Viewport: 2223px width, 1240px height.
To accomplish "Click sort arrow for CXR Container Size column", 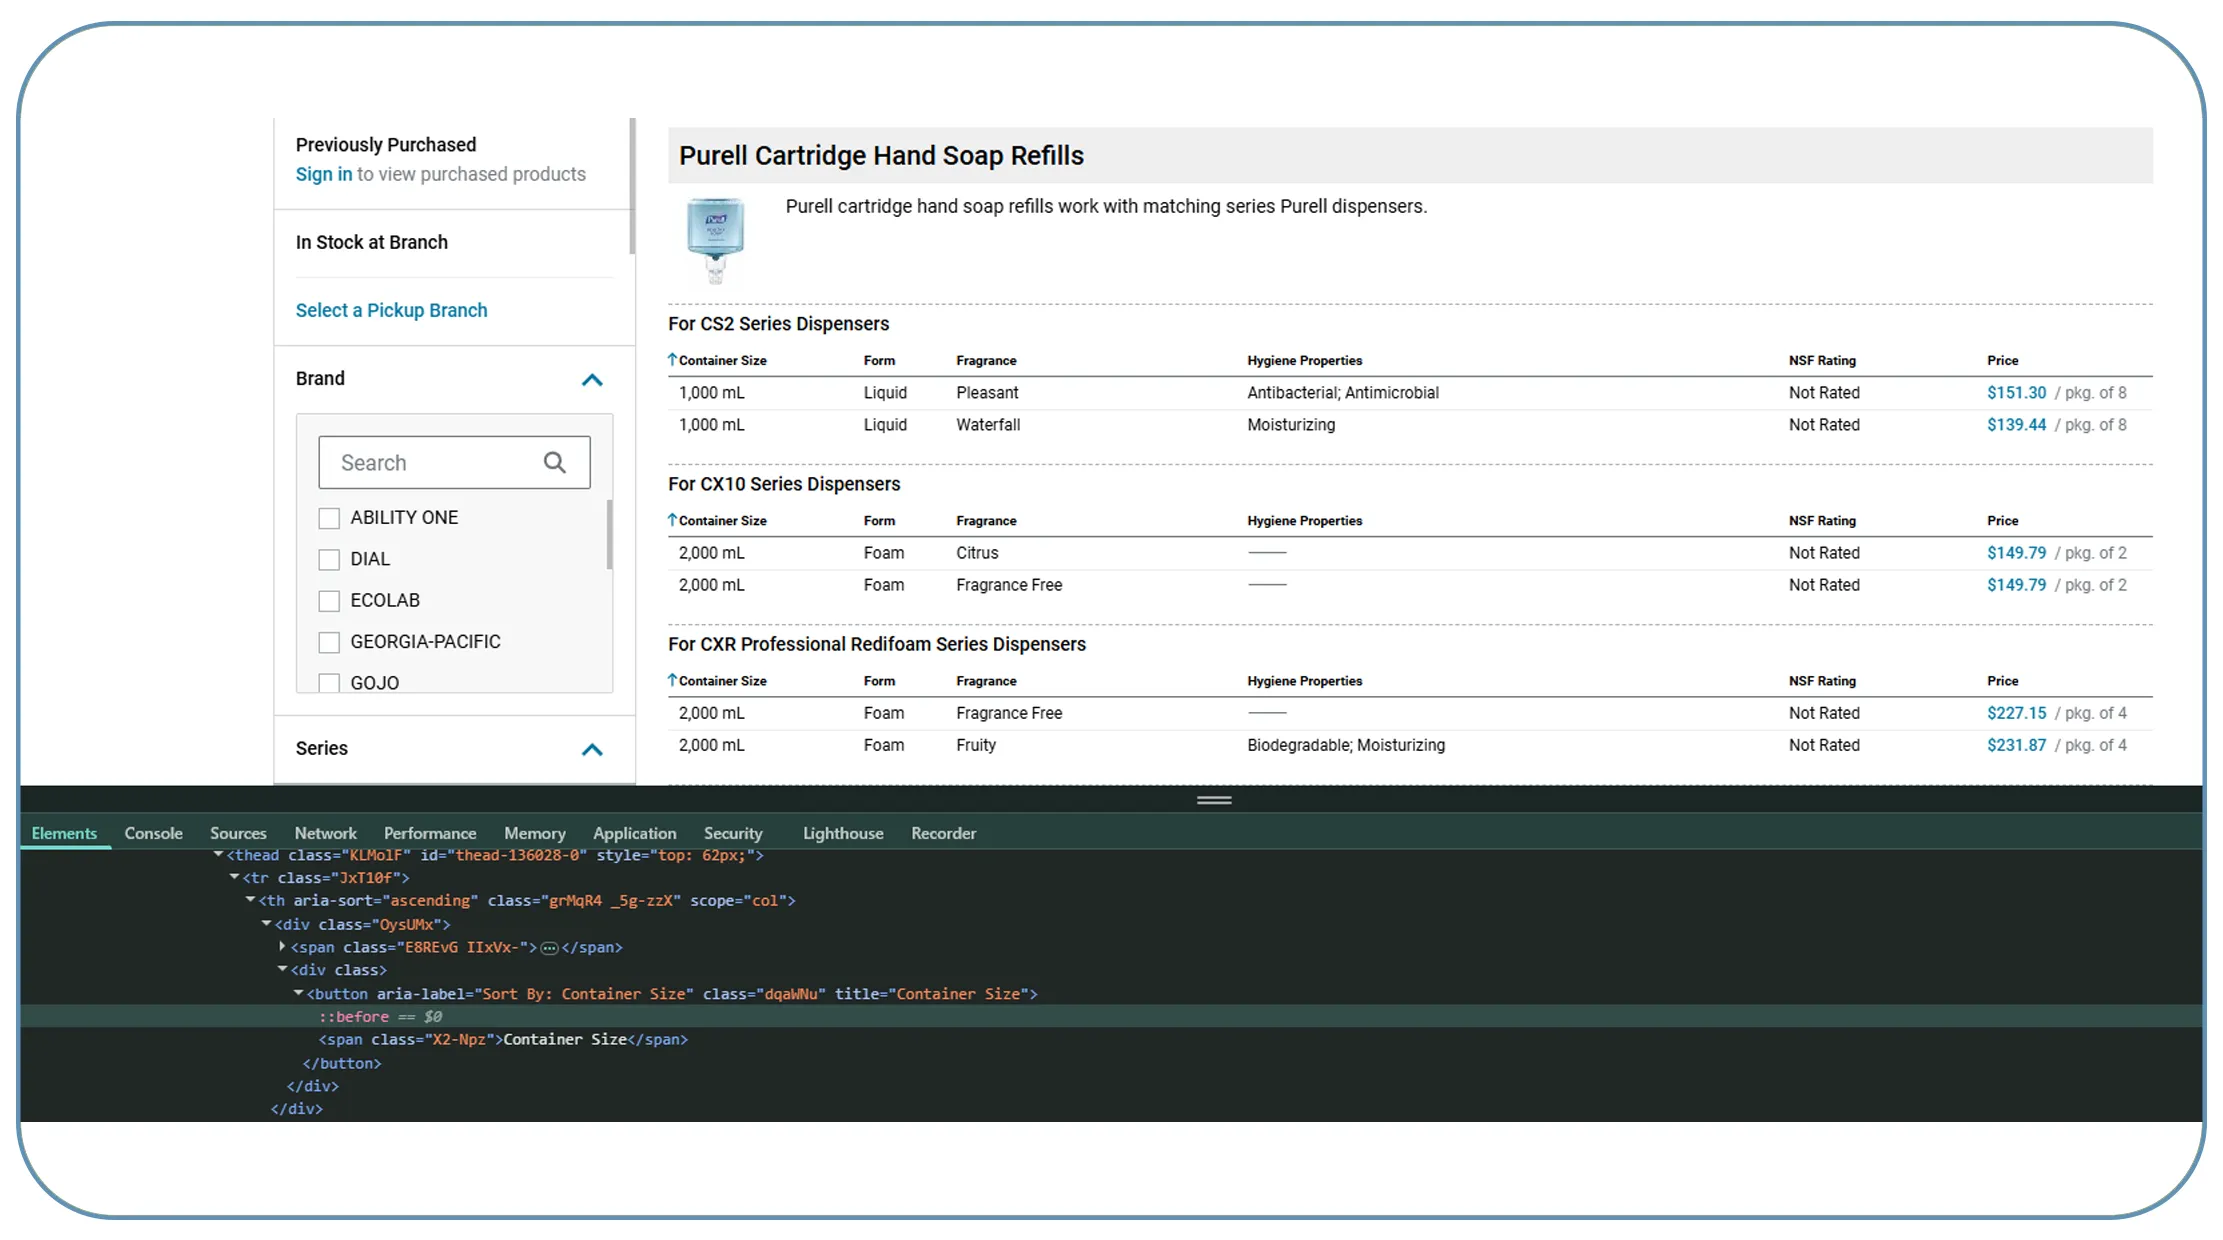I will [673, 680].
